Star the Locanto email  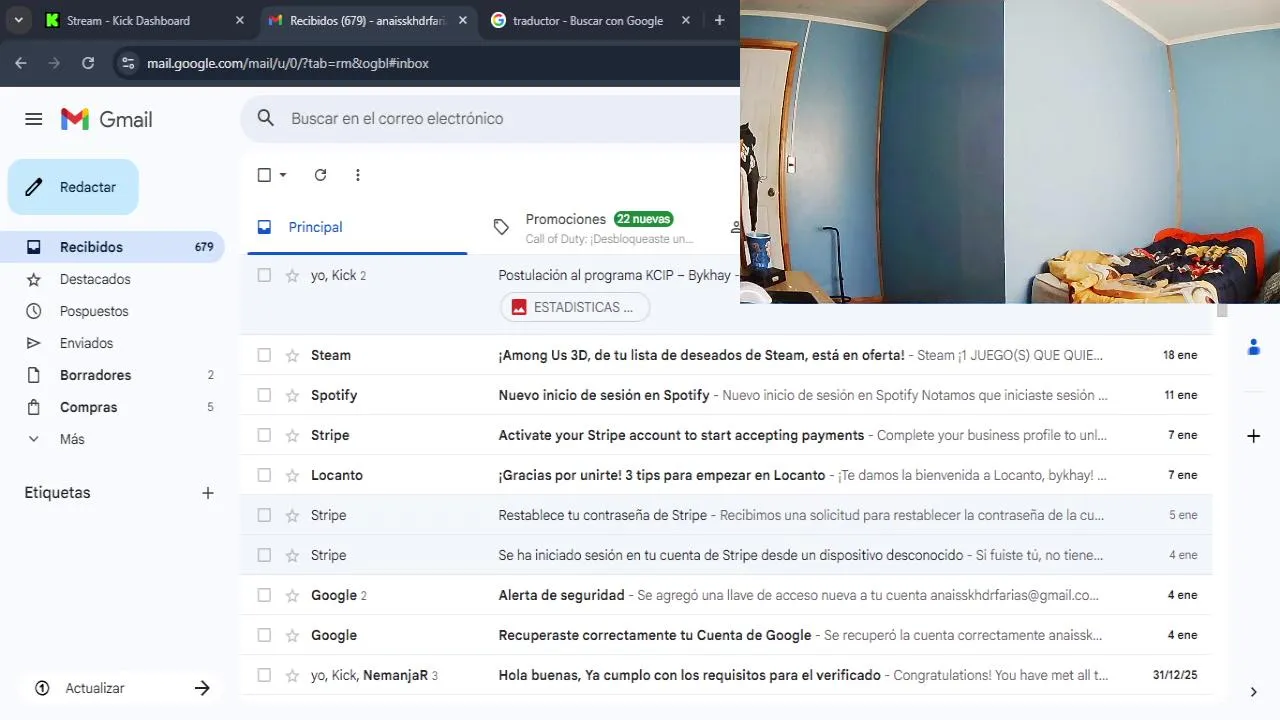pyautogui.click(x=292, y=475)
